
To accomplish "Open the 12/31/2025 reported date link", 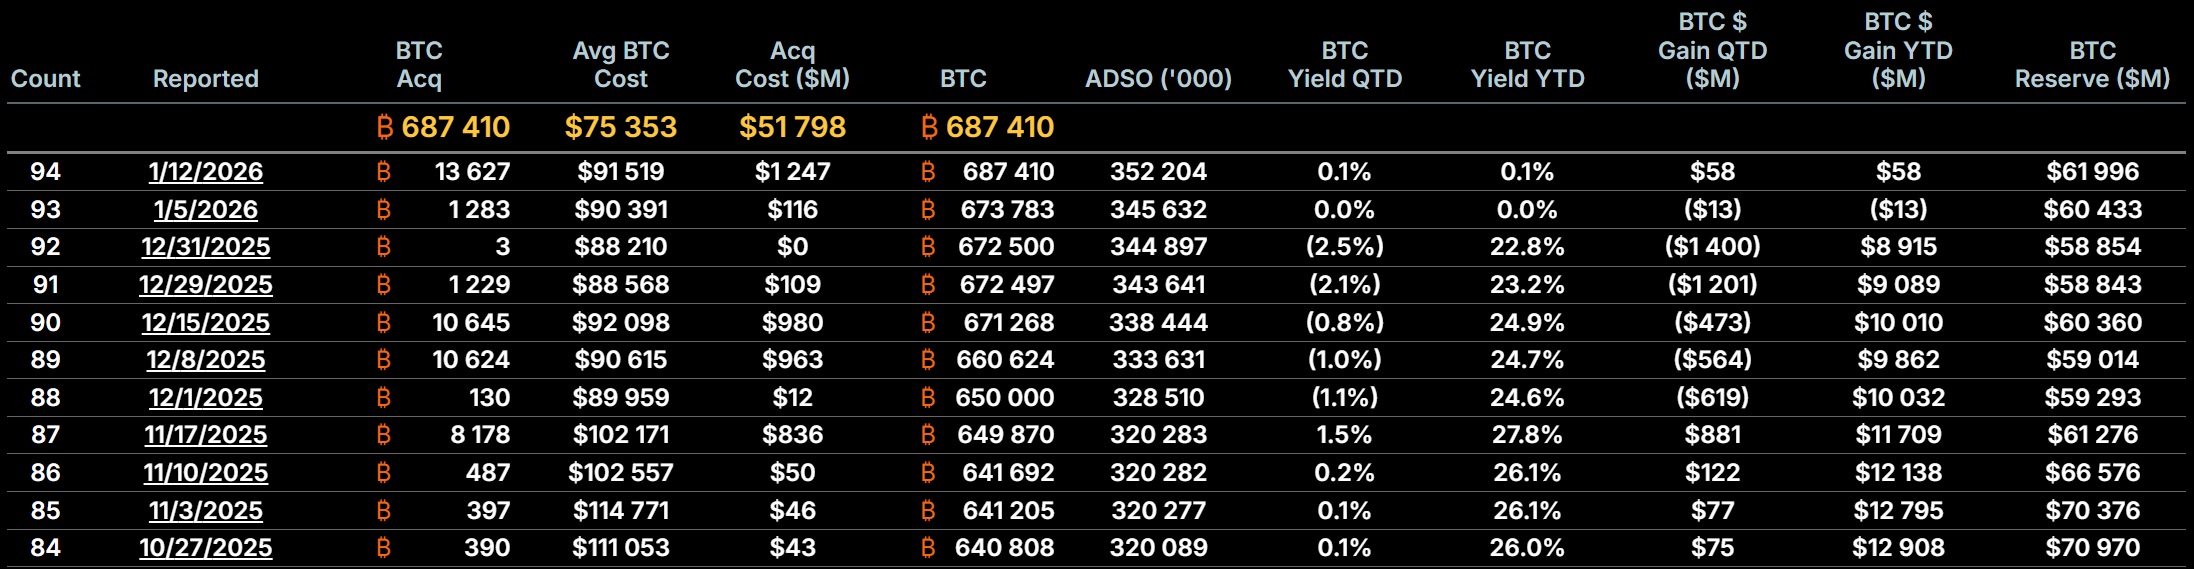I will pyautogui.click(x=206, y=247).
